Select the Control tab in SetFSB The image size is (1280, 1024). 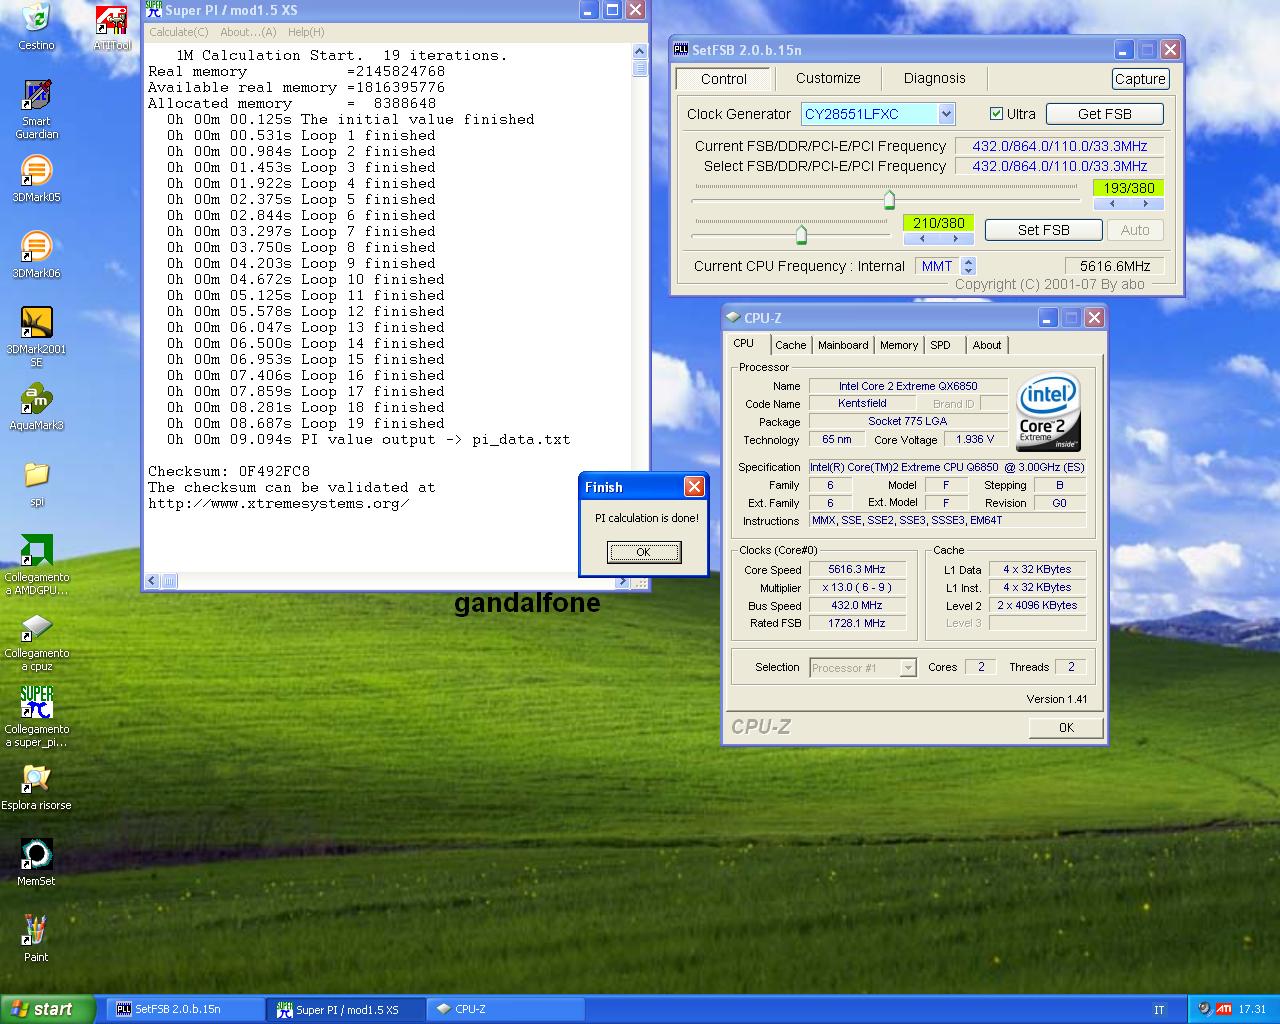tap(723, 79)
